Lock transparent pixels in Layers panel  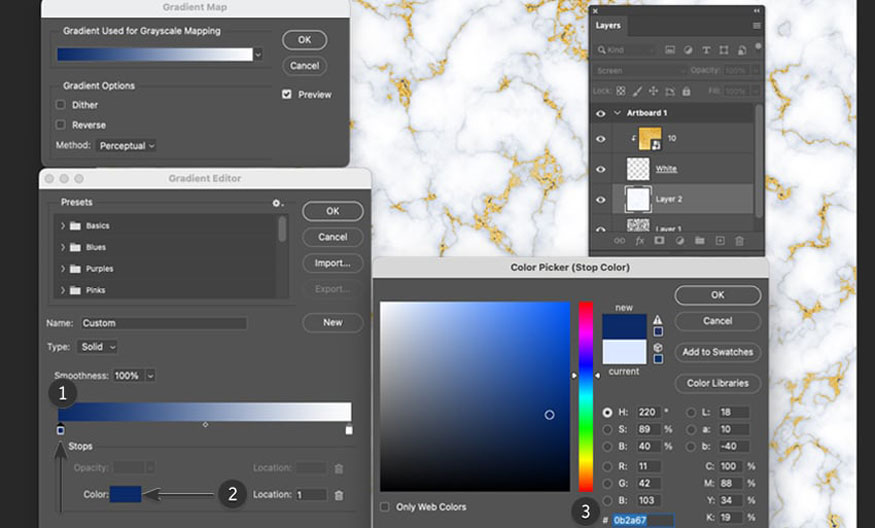(x=621, y=91)
